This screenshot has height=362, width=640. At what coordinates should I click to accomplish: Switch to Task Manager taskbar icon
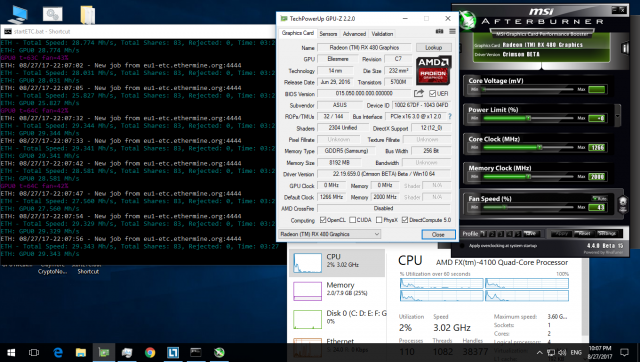pos(127,352)
